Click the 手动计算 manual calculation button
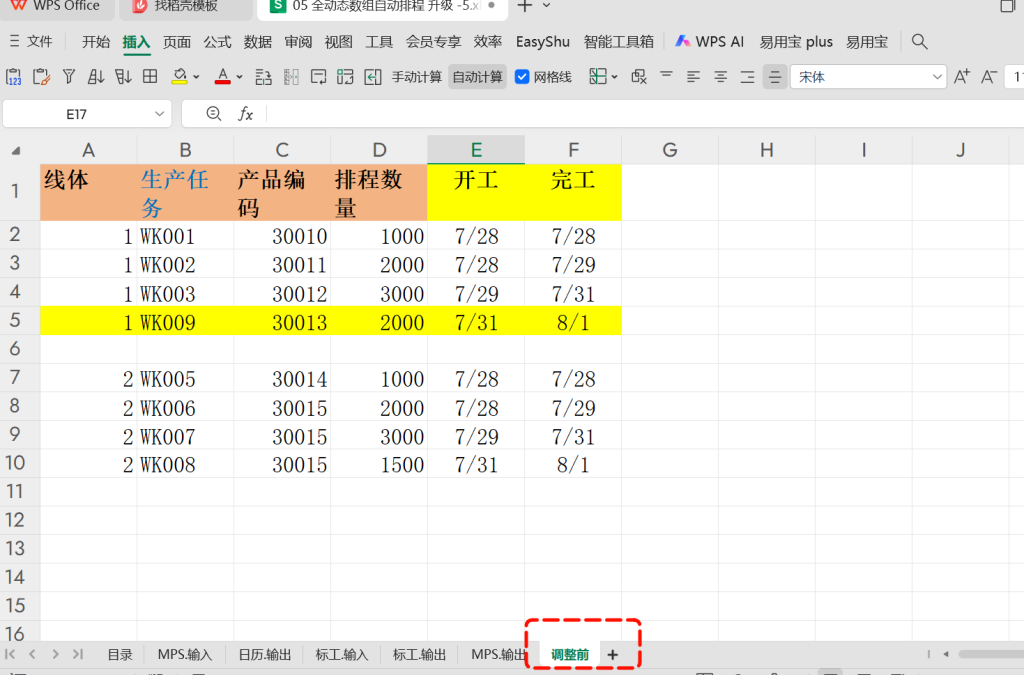Viewport: 1024px width, 675px height. [417, 77]
